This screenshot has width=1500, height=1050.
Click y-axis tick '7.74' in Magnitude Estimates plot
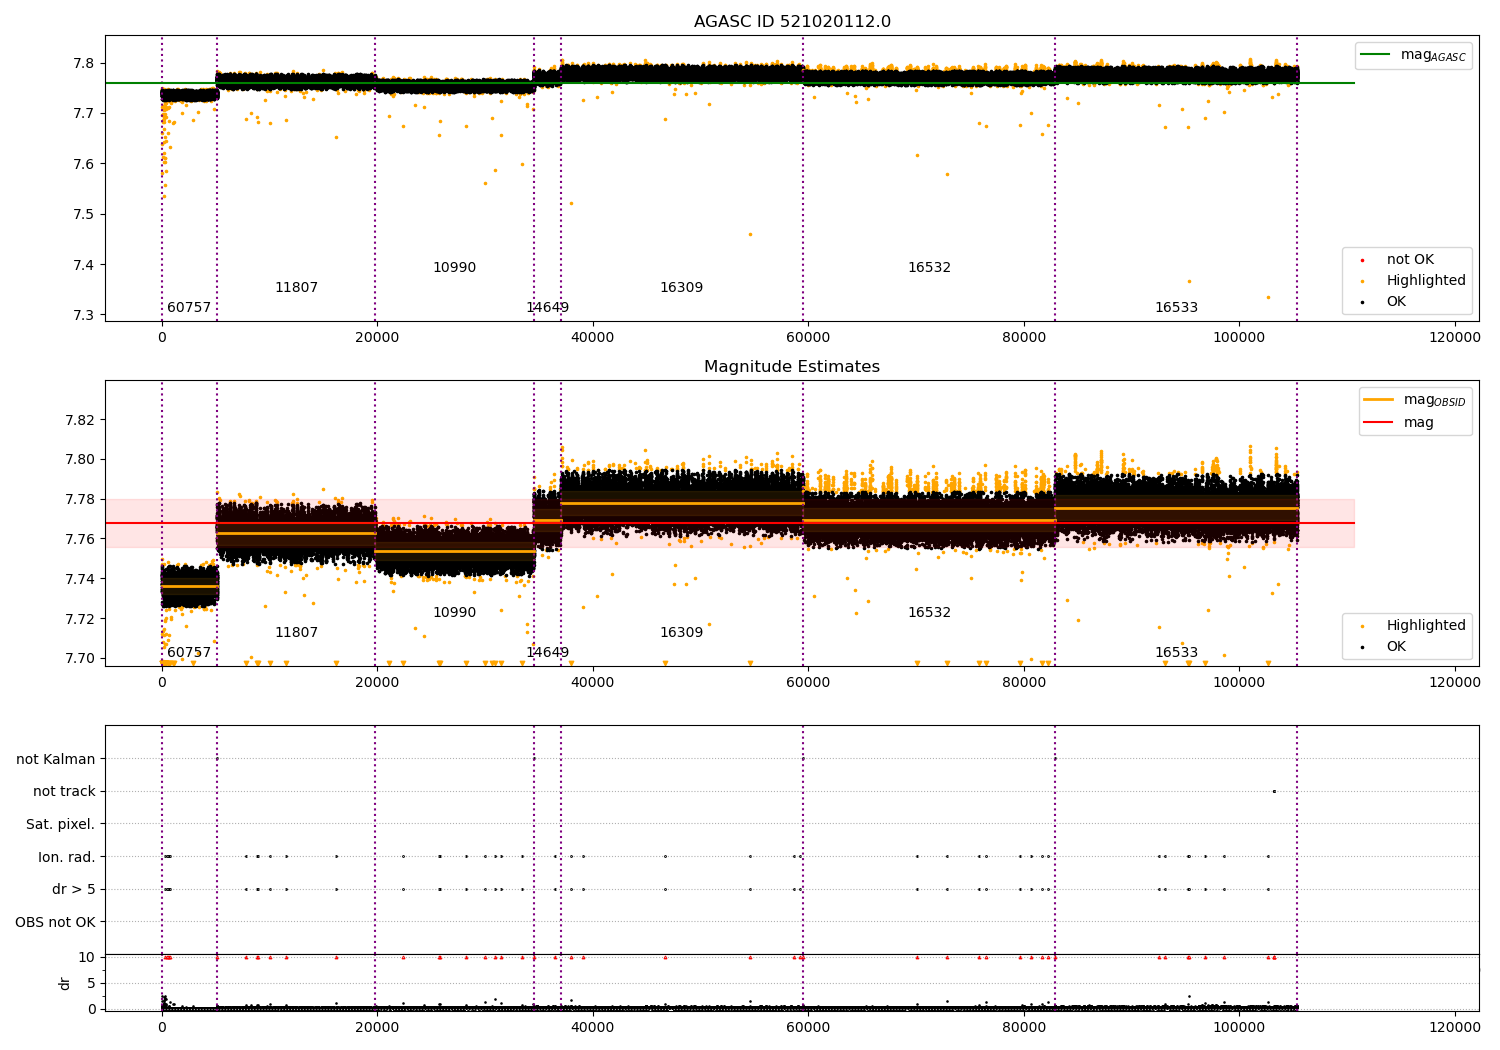coord(80,579)
